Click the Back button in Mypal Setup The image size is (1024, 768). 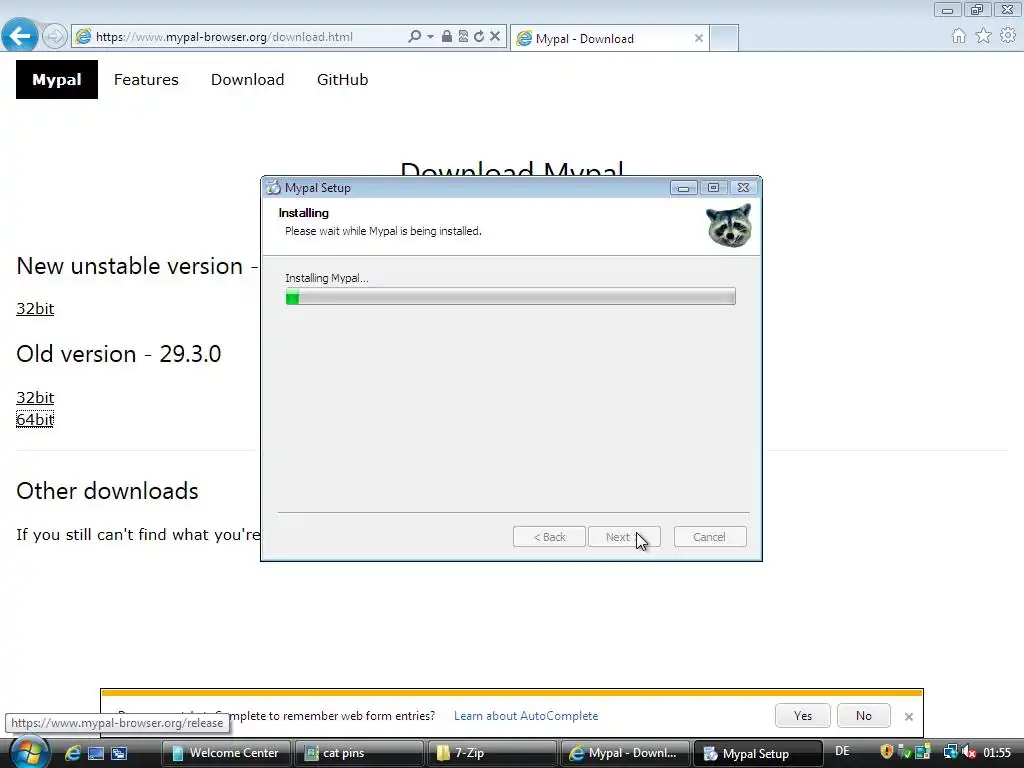[549, 537]
